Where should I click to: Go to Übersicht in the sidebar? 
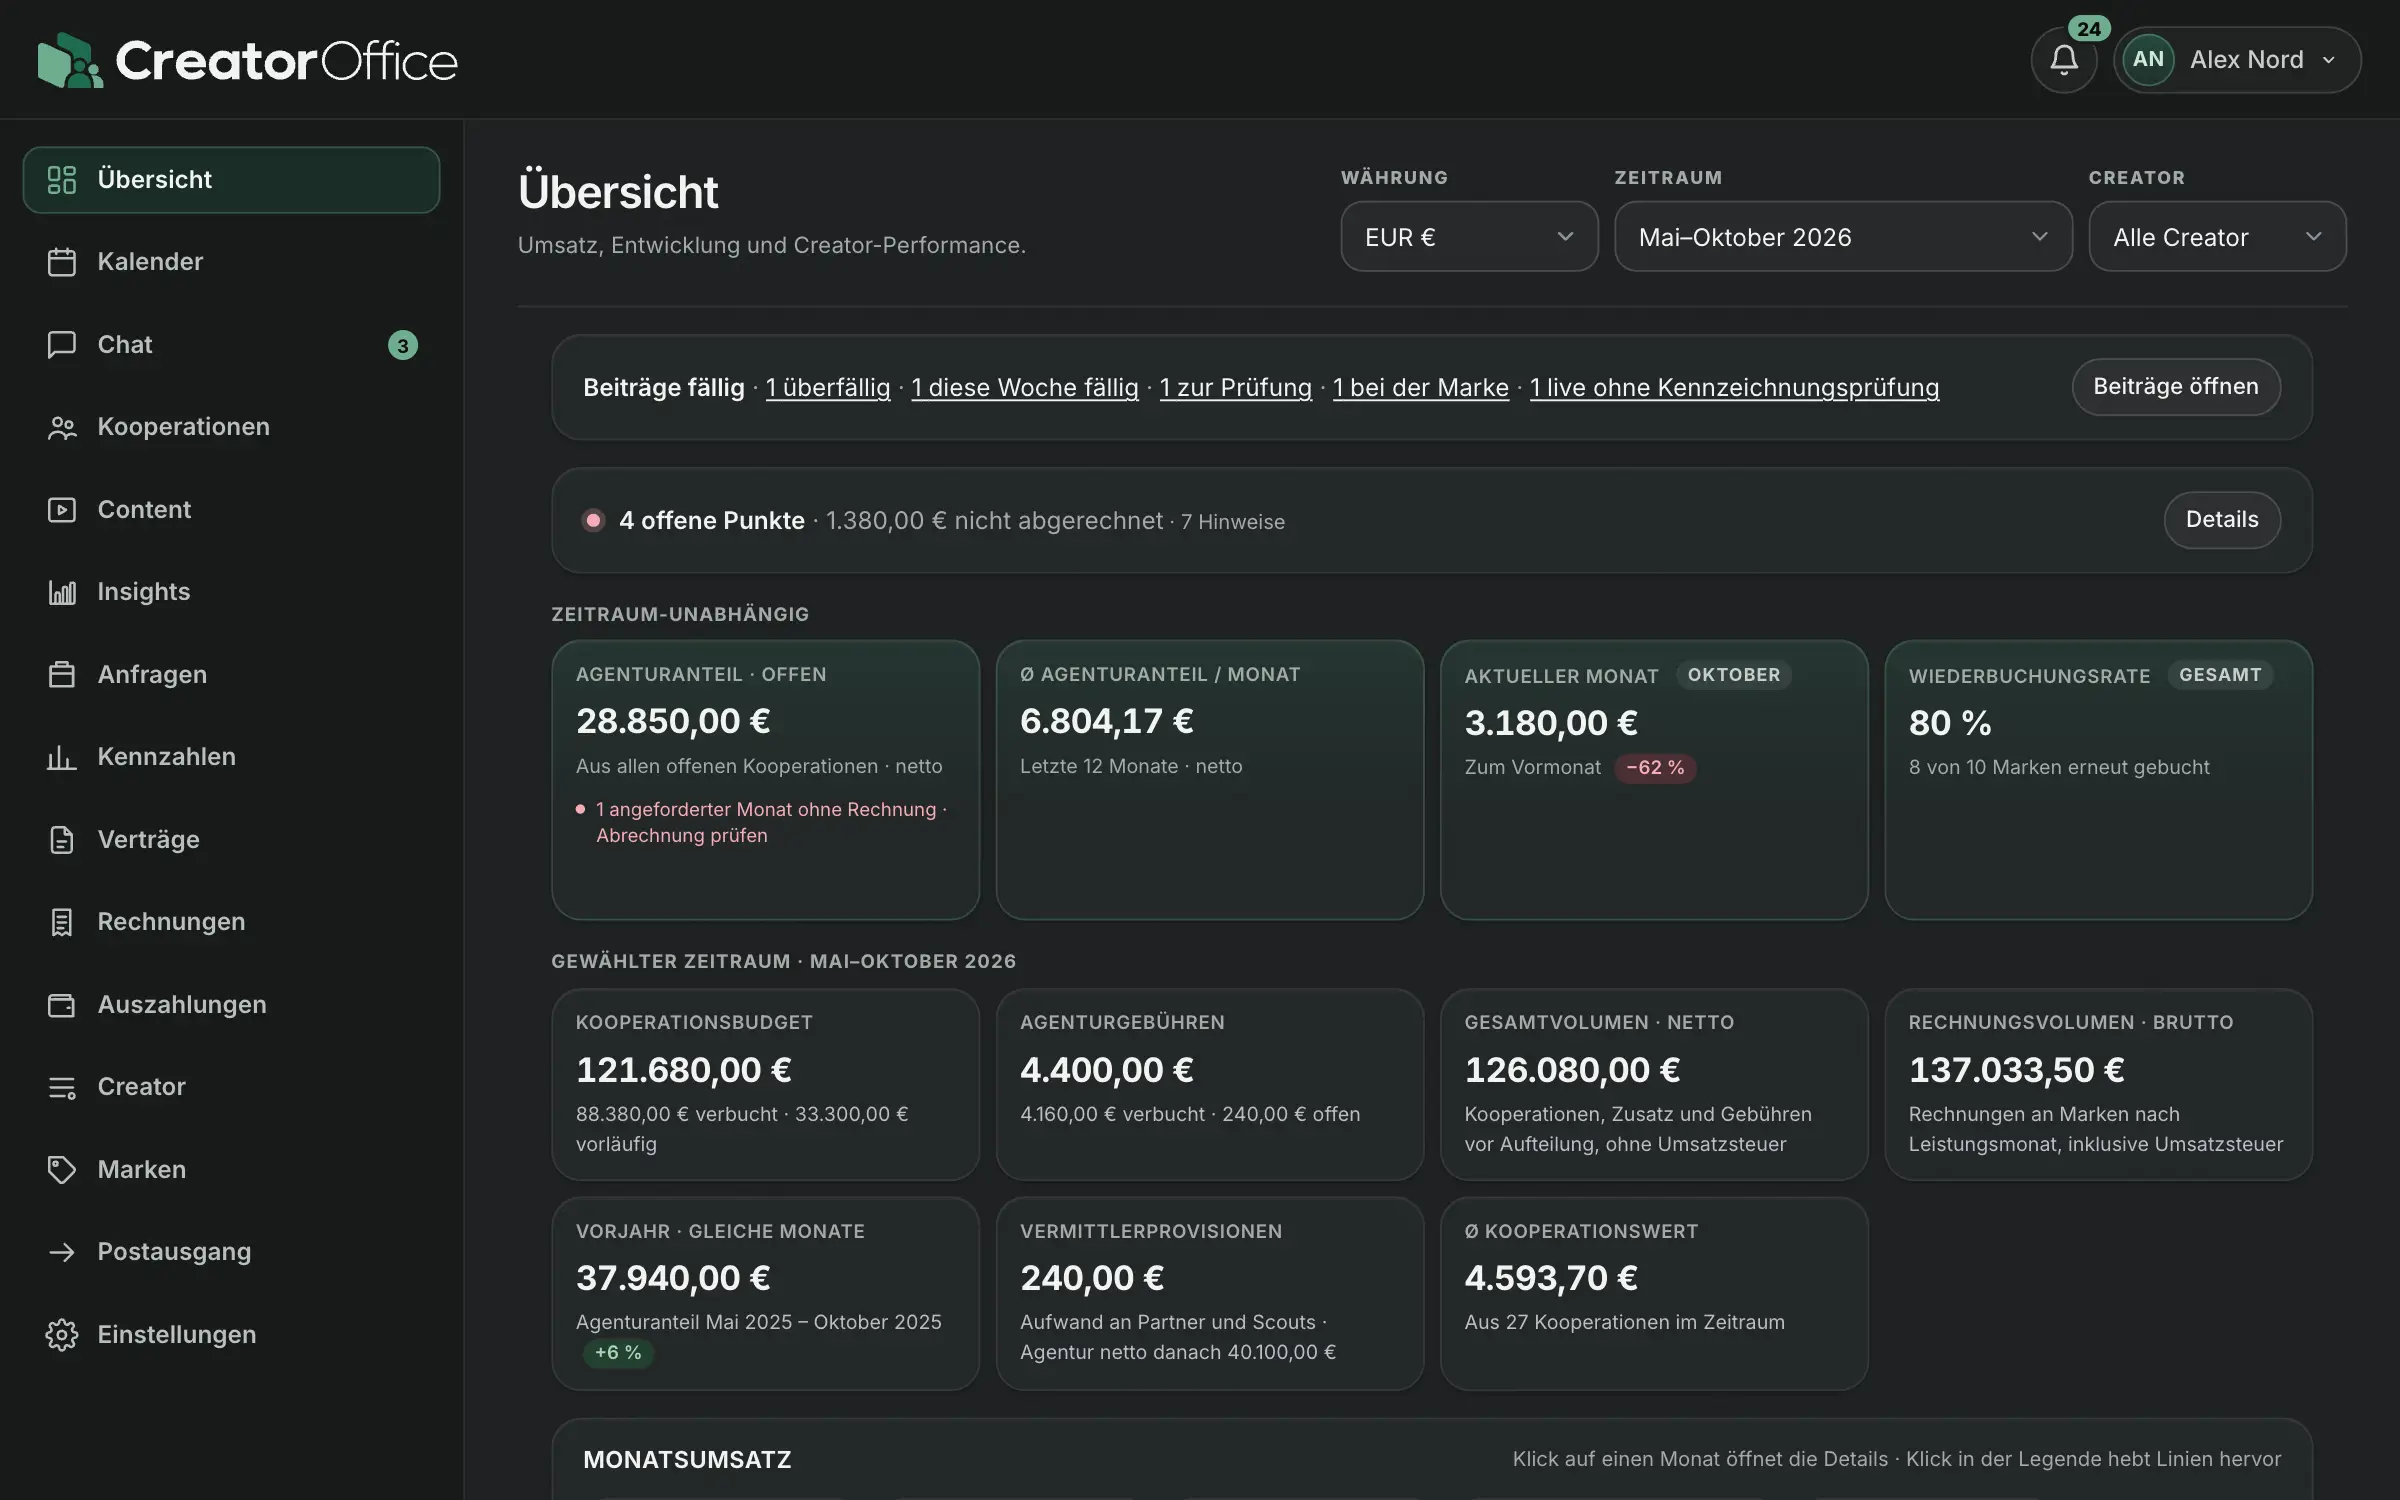231,180
